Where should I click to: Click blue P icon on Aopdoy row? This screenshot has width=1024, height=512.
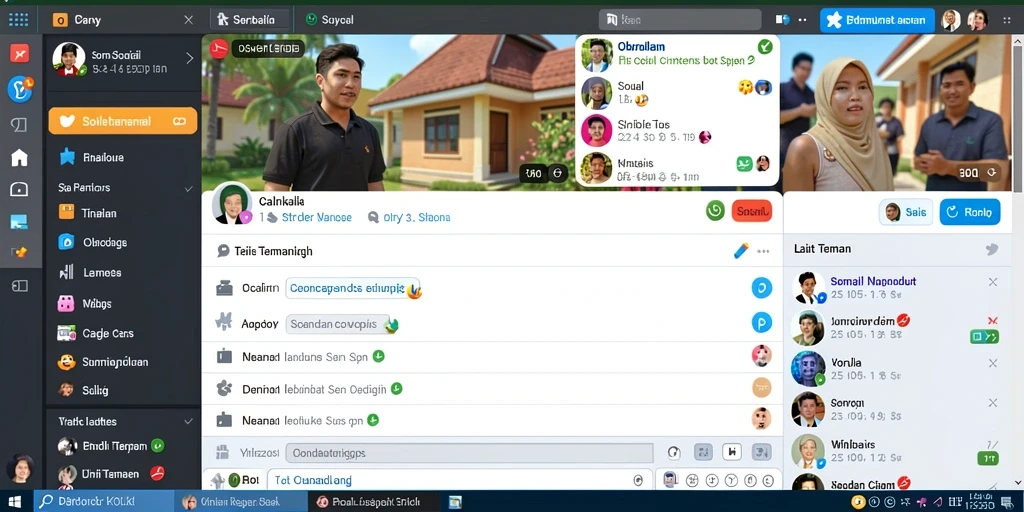761,323
